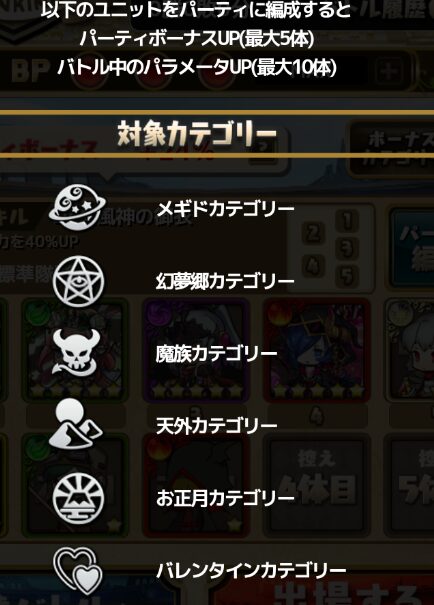
Task: Choose party slot number 3 selector
Action: point(347,248)
